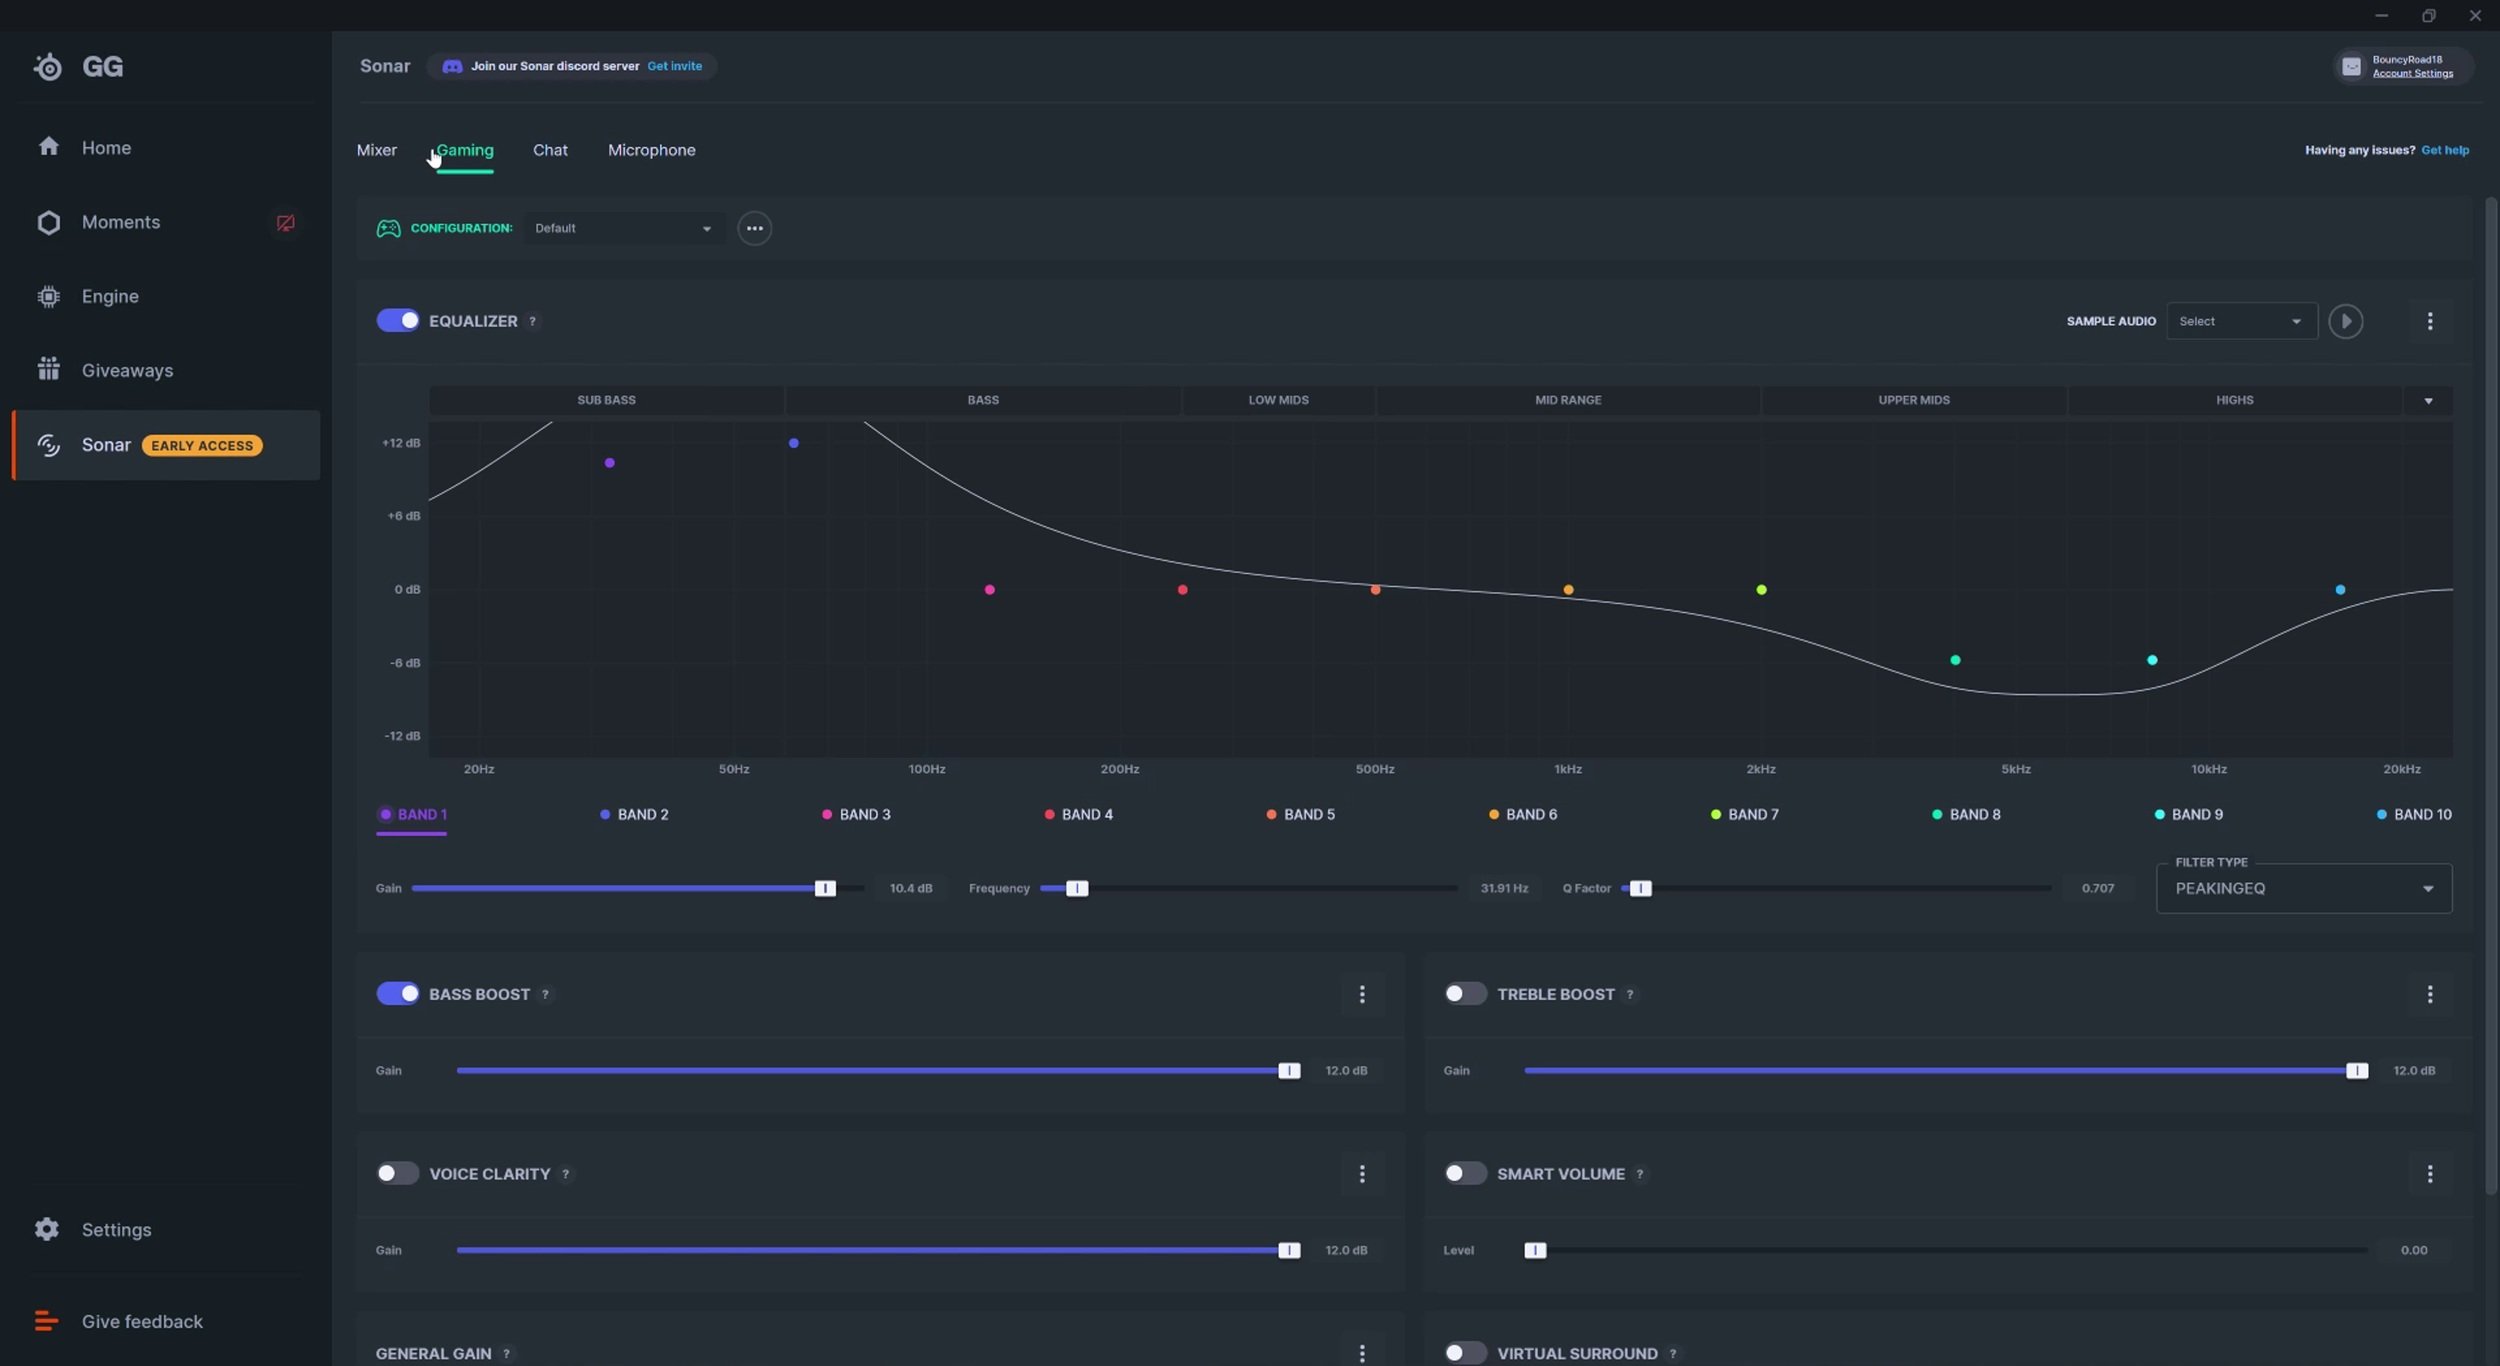Click the SteelSeries GG logo icon
The width and height of the screenshot is (2500, 1366).
47,67
